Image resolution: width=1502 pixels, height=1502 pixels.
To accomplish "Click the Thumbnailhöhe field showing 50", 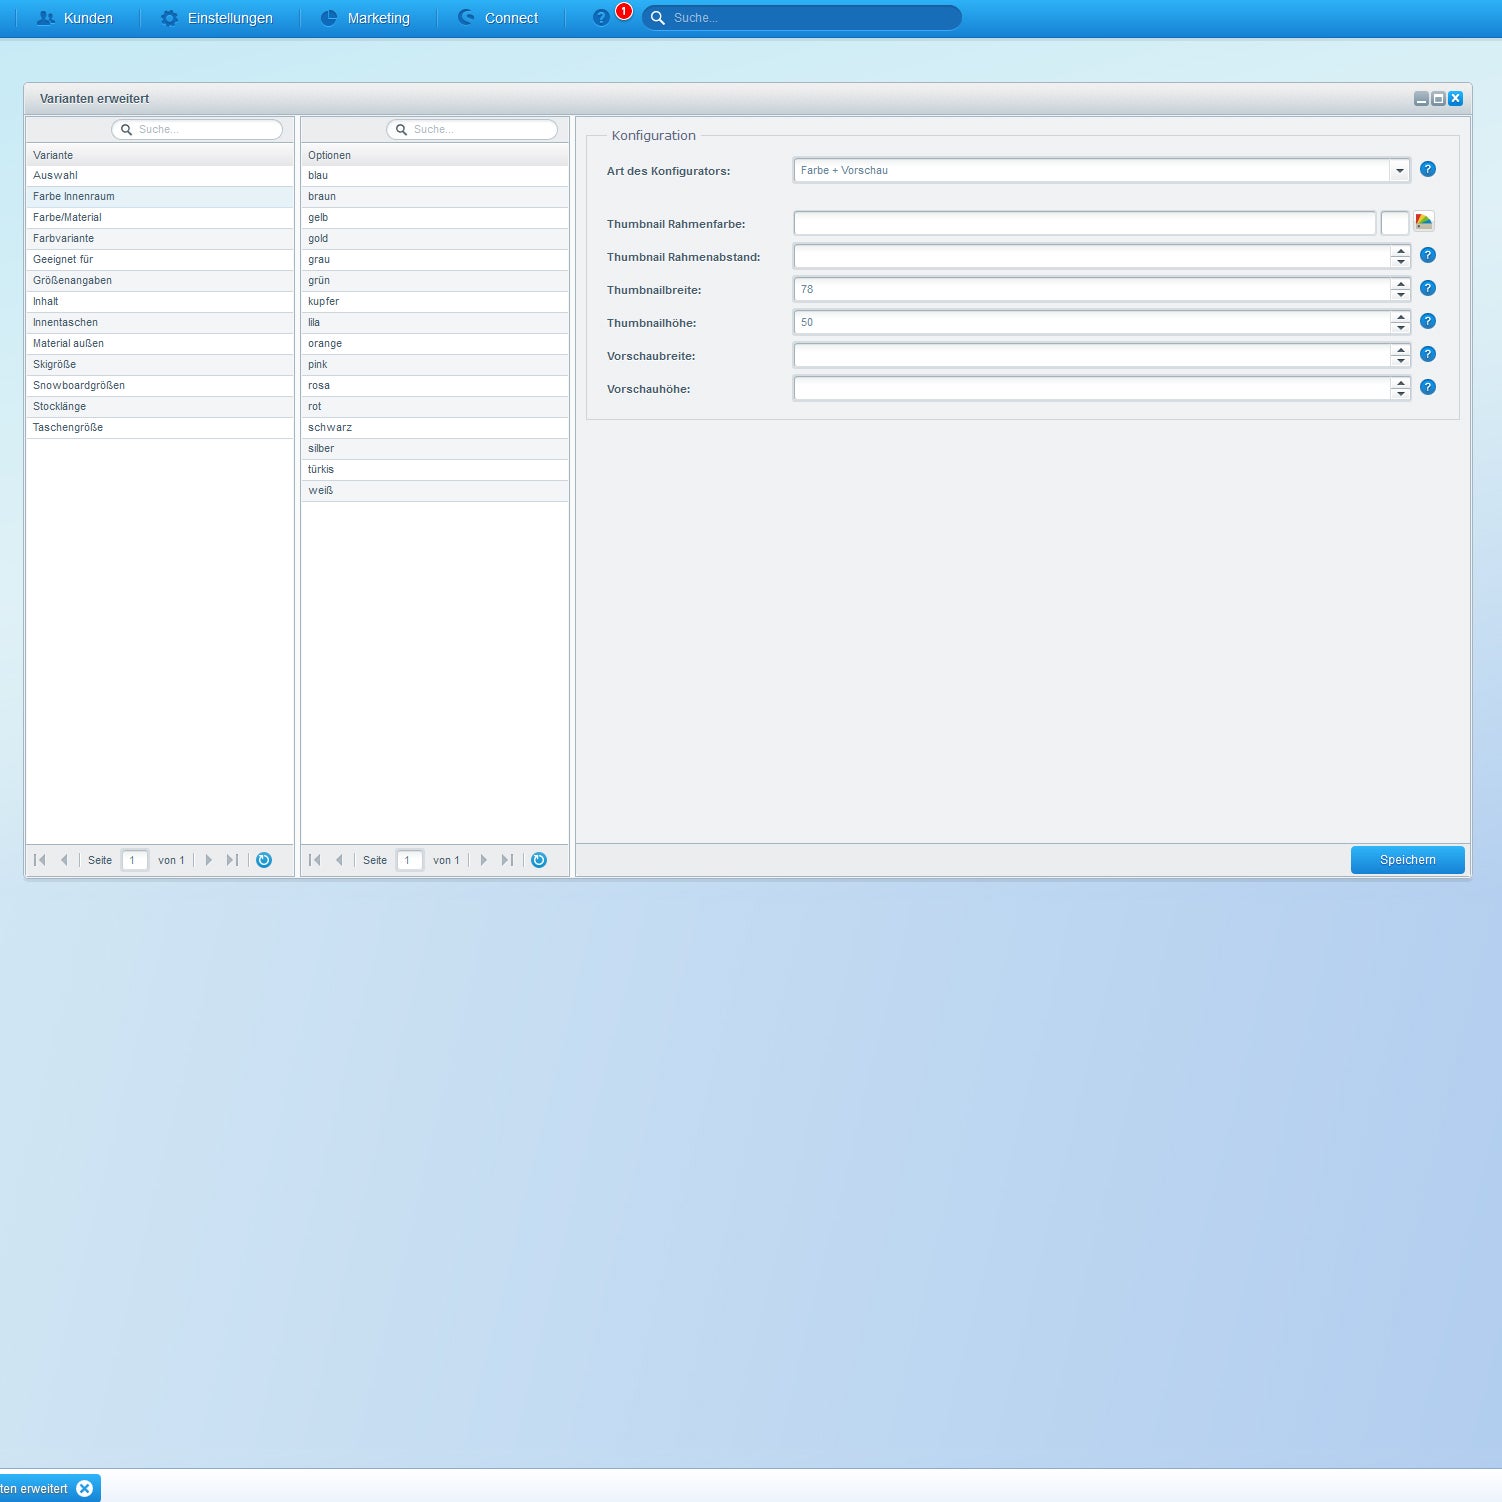I will tap(1092, 322).
